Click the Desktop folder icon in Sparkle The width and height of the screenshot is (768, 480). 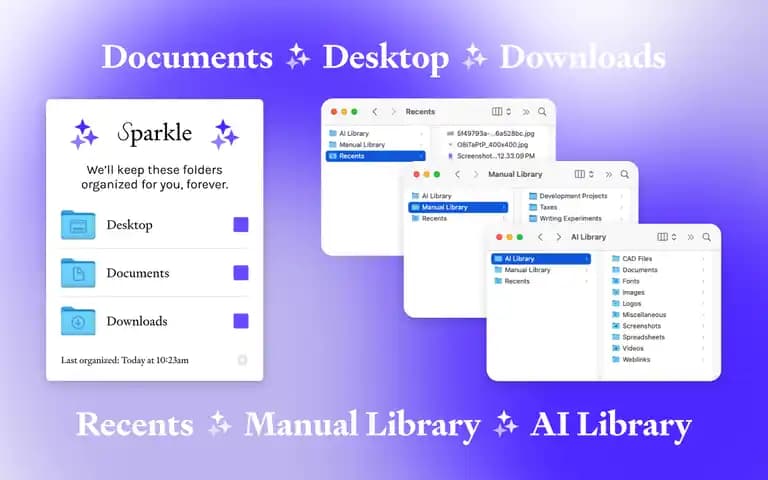[x=78, y=225]
